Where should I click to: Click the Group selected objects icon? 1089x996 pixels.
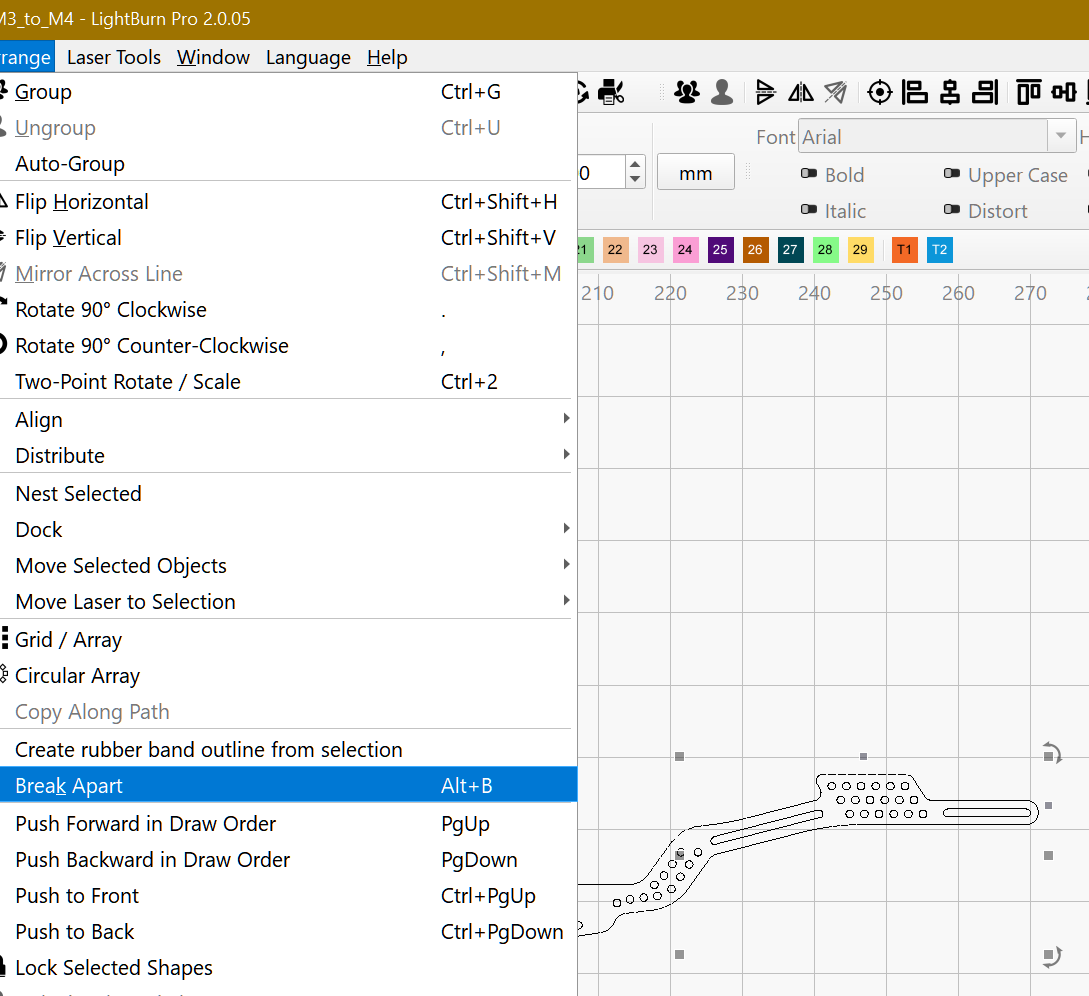pyautogui.click(x=687, y=93)
